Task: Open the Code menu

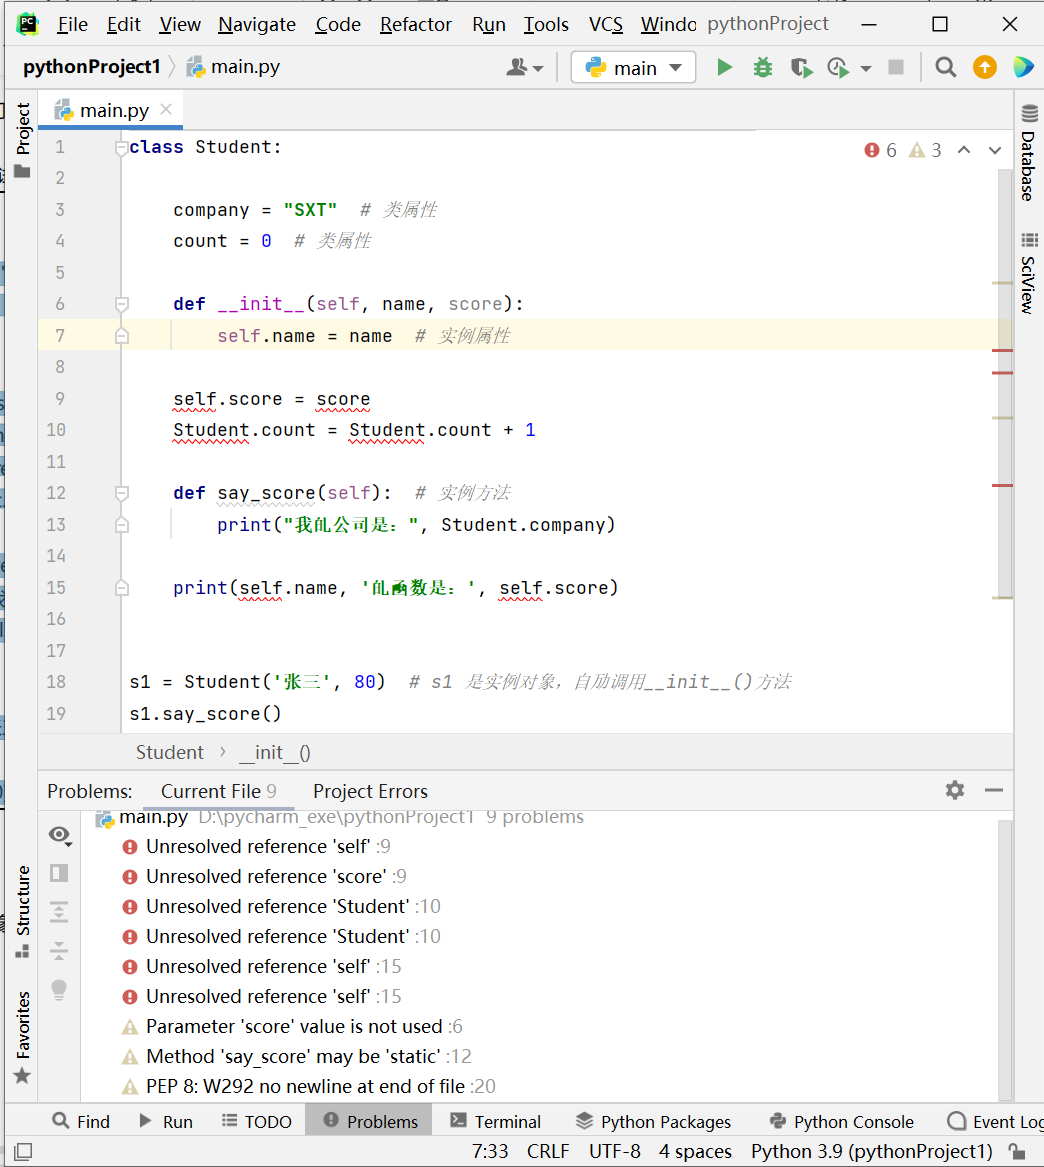Action: pyautogui.click(x=338, y=25)
